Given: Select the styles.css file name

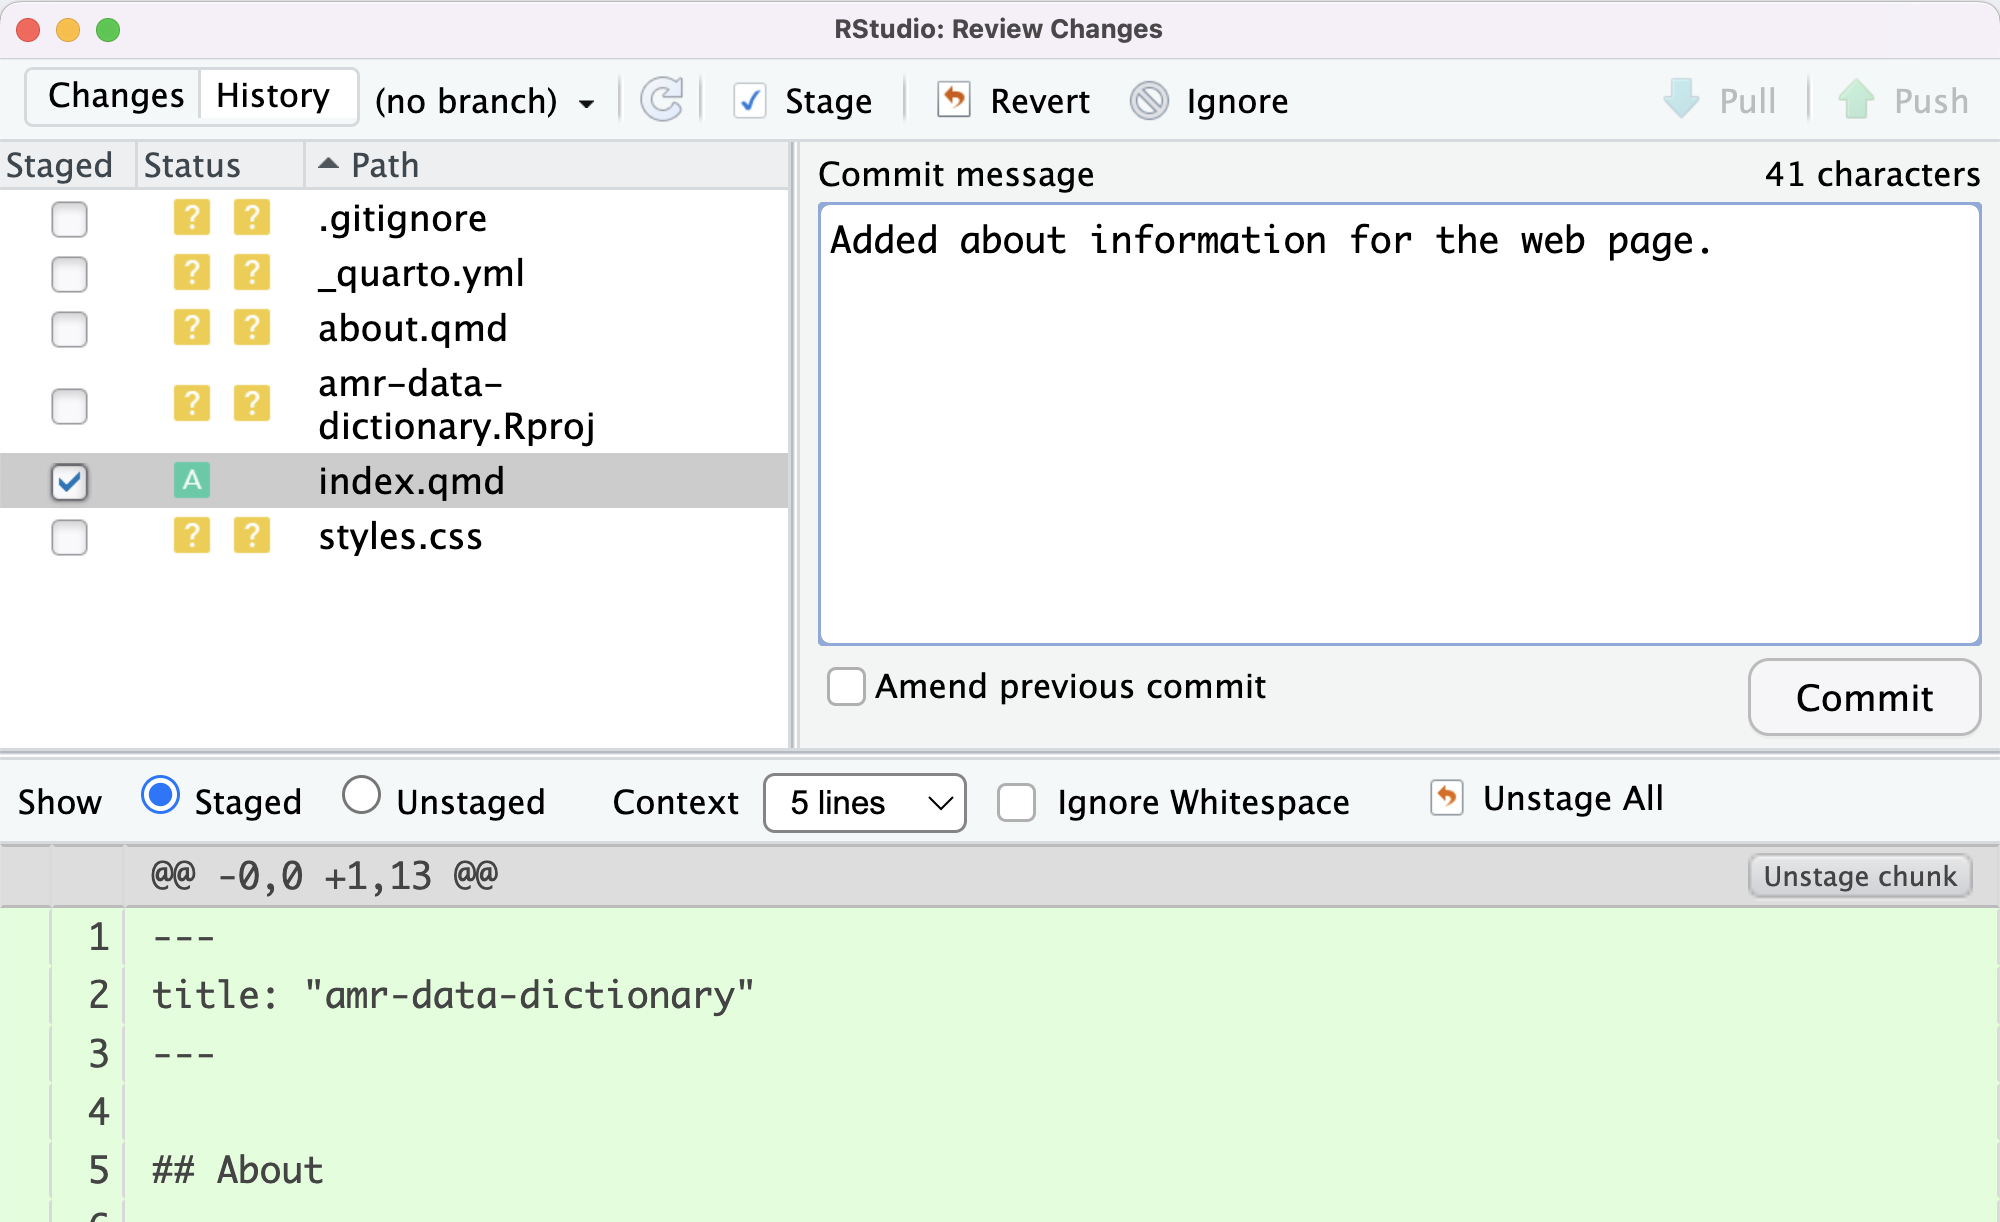Looking at the screenshot, I should (x=400, y=536).
